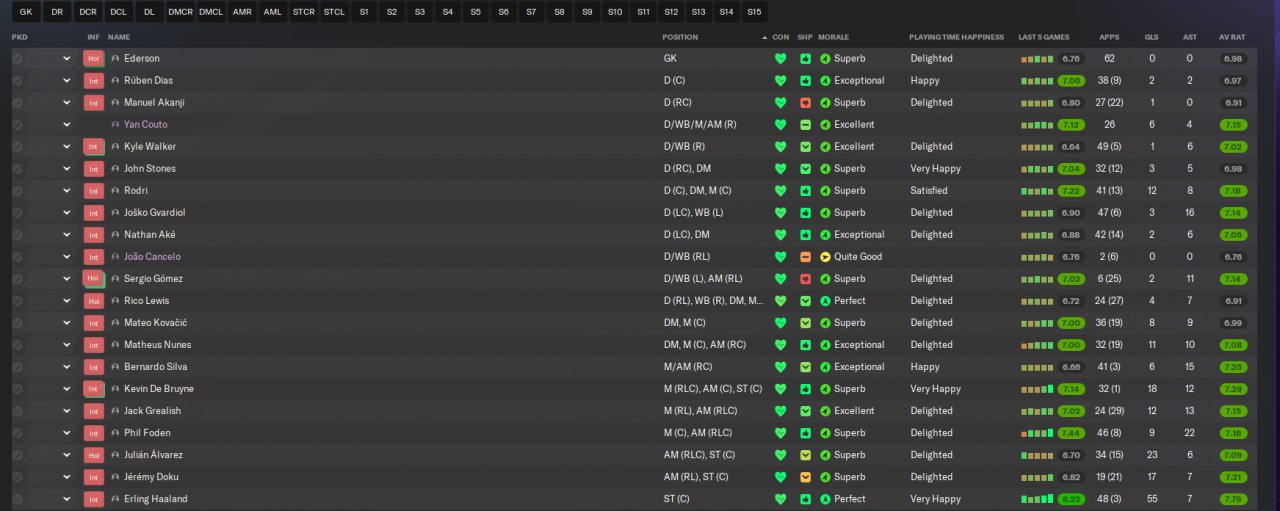Toggle the picked checkmark for Nathan Aké

(17, 235)
